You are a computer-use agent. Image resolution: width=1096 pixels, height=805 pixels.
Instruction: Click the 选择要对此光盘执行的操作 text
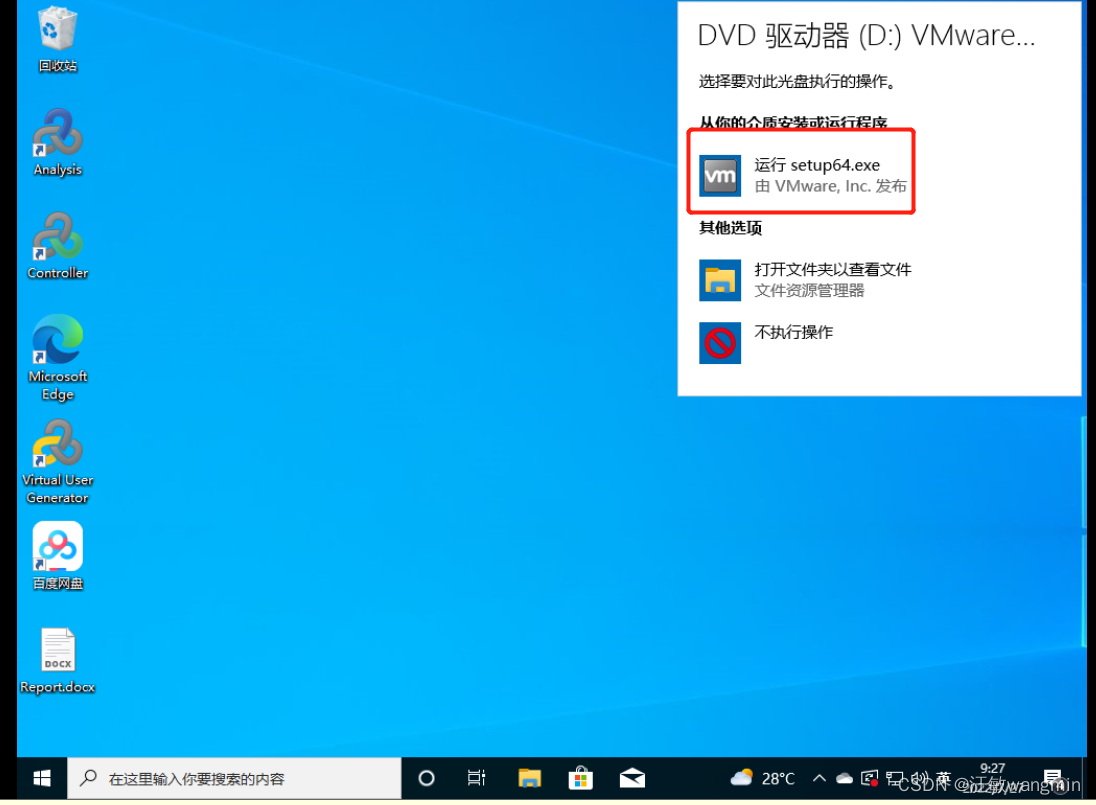coord(797,82)
